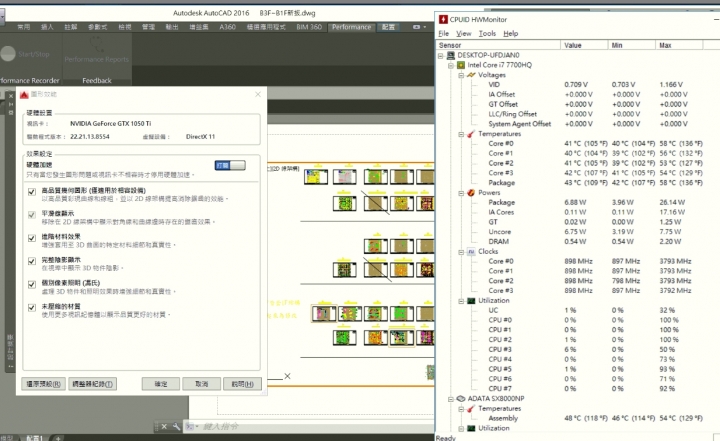The width and height of the screenshot is (720, 441).
Task: Click the AutoCAD logo icon on graphics dialog
Action: coord(24,95)
